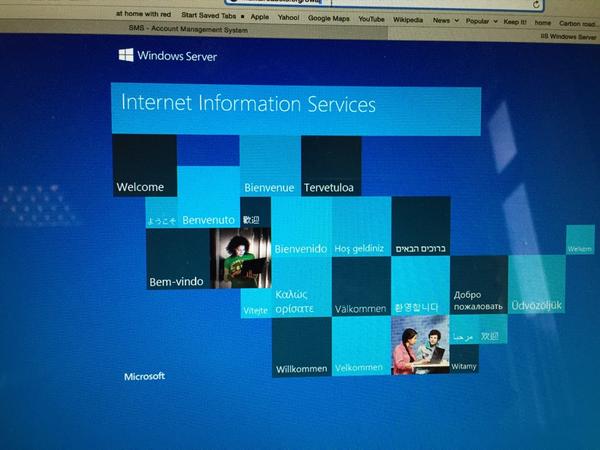600x450 pixels.
Task: Switch to SMS - Account Management System tab
Action: coord(188,29)
